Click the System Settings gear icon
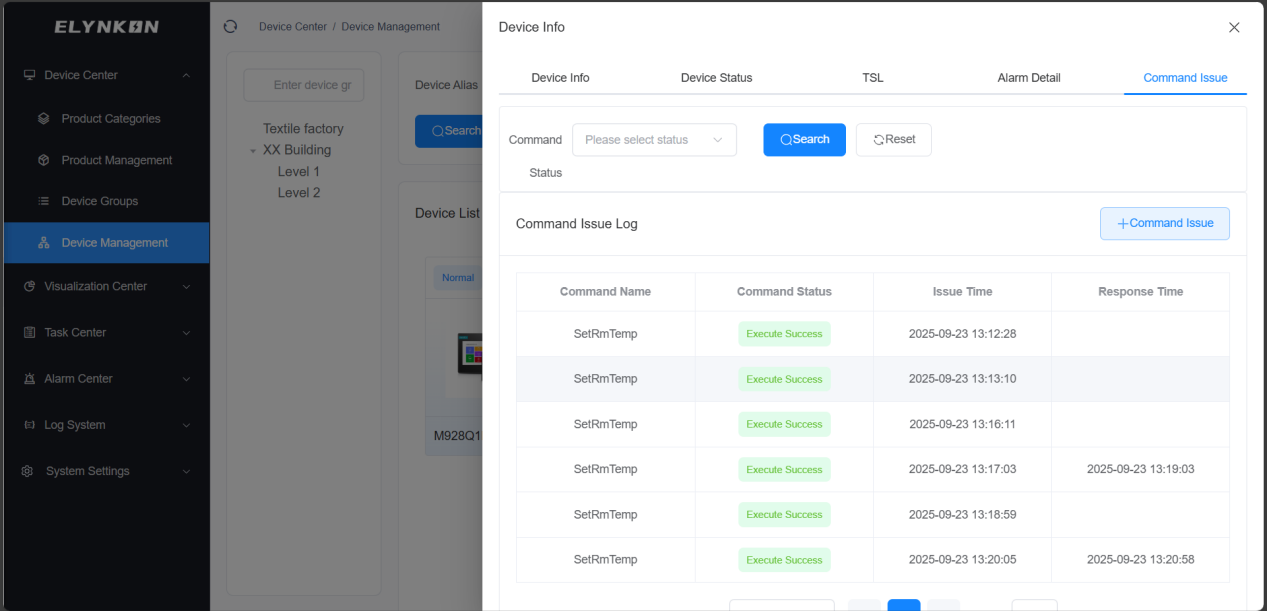Screen dimensions: 1267x611 pos(28,471)
